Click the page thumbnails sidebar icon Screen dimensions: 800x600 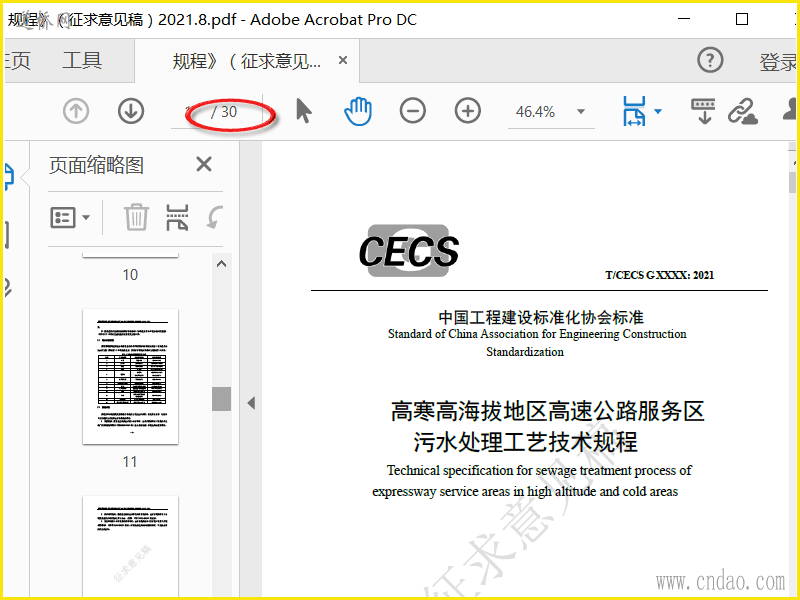coord(9,177)
